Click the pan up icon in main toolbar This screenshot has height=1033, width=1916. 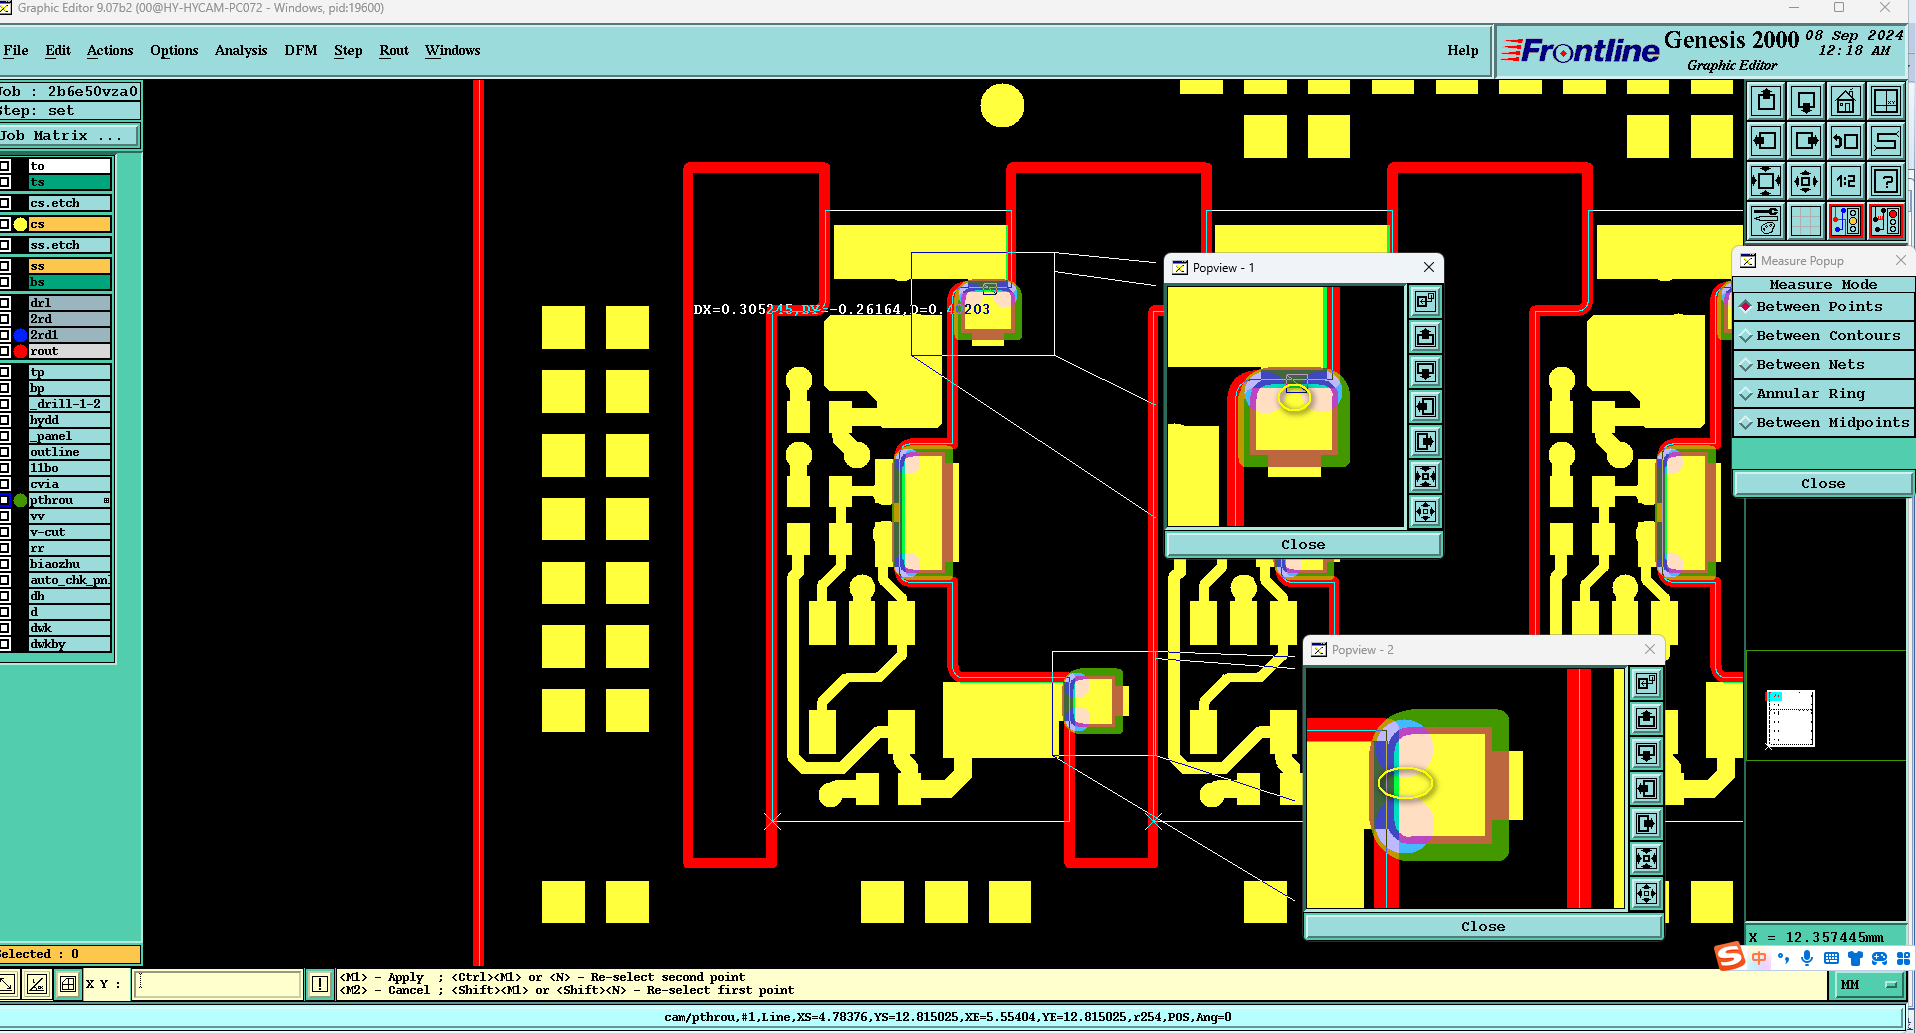[x=1766, y=101]
